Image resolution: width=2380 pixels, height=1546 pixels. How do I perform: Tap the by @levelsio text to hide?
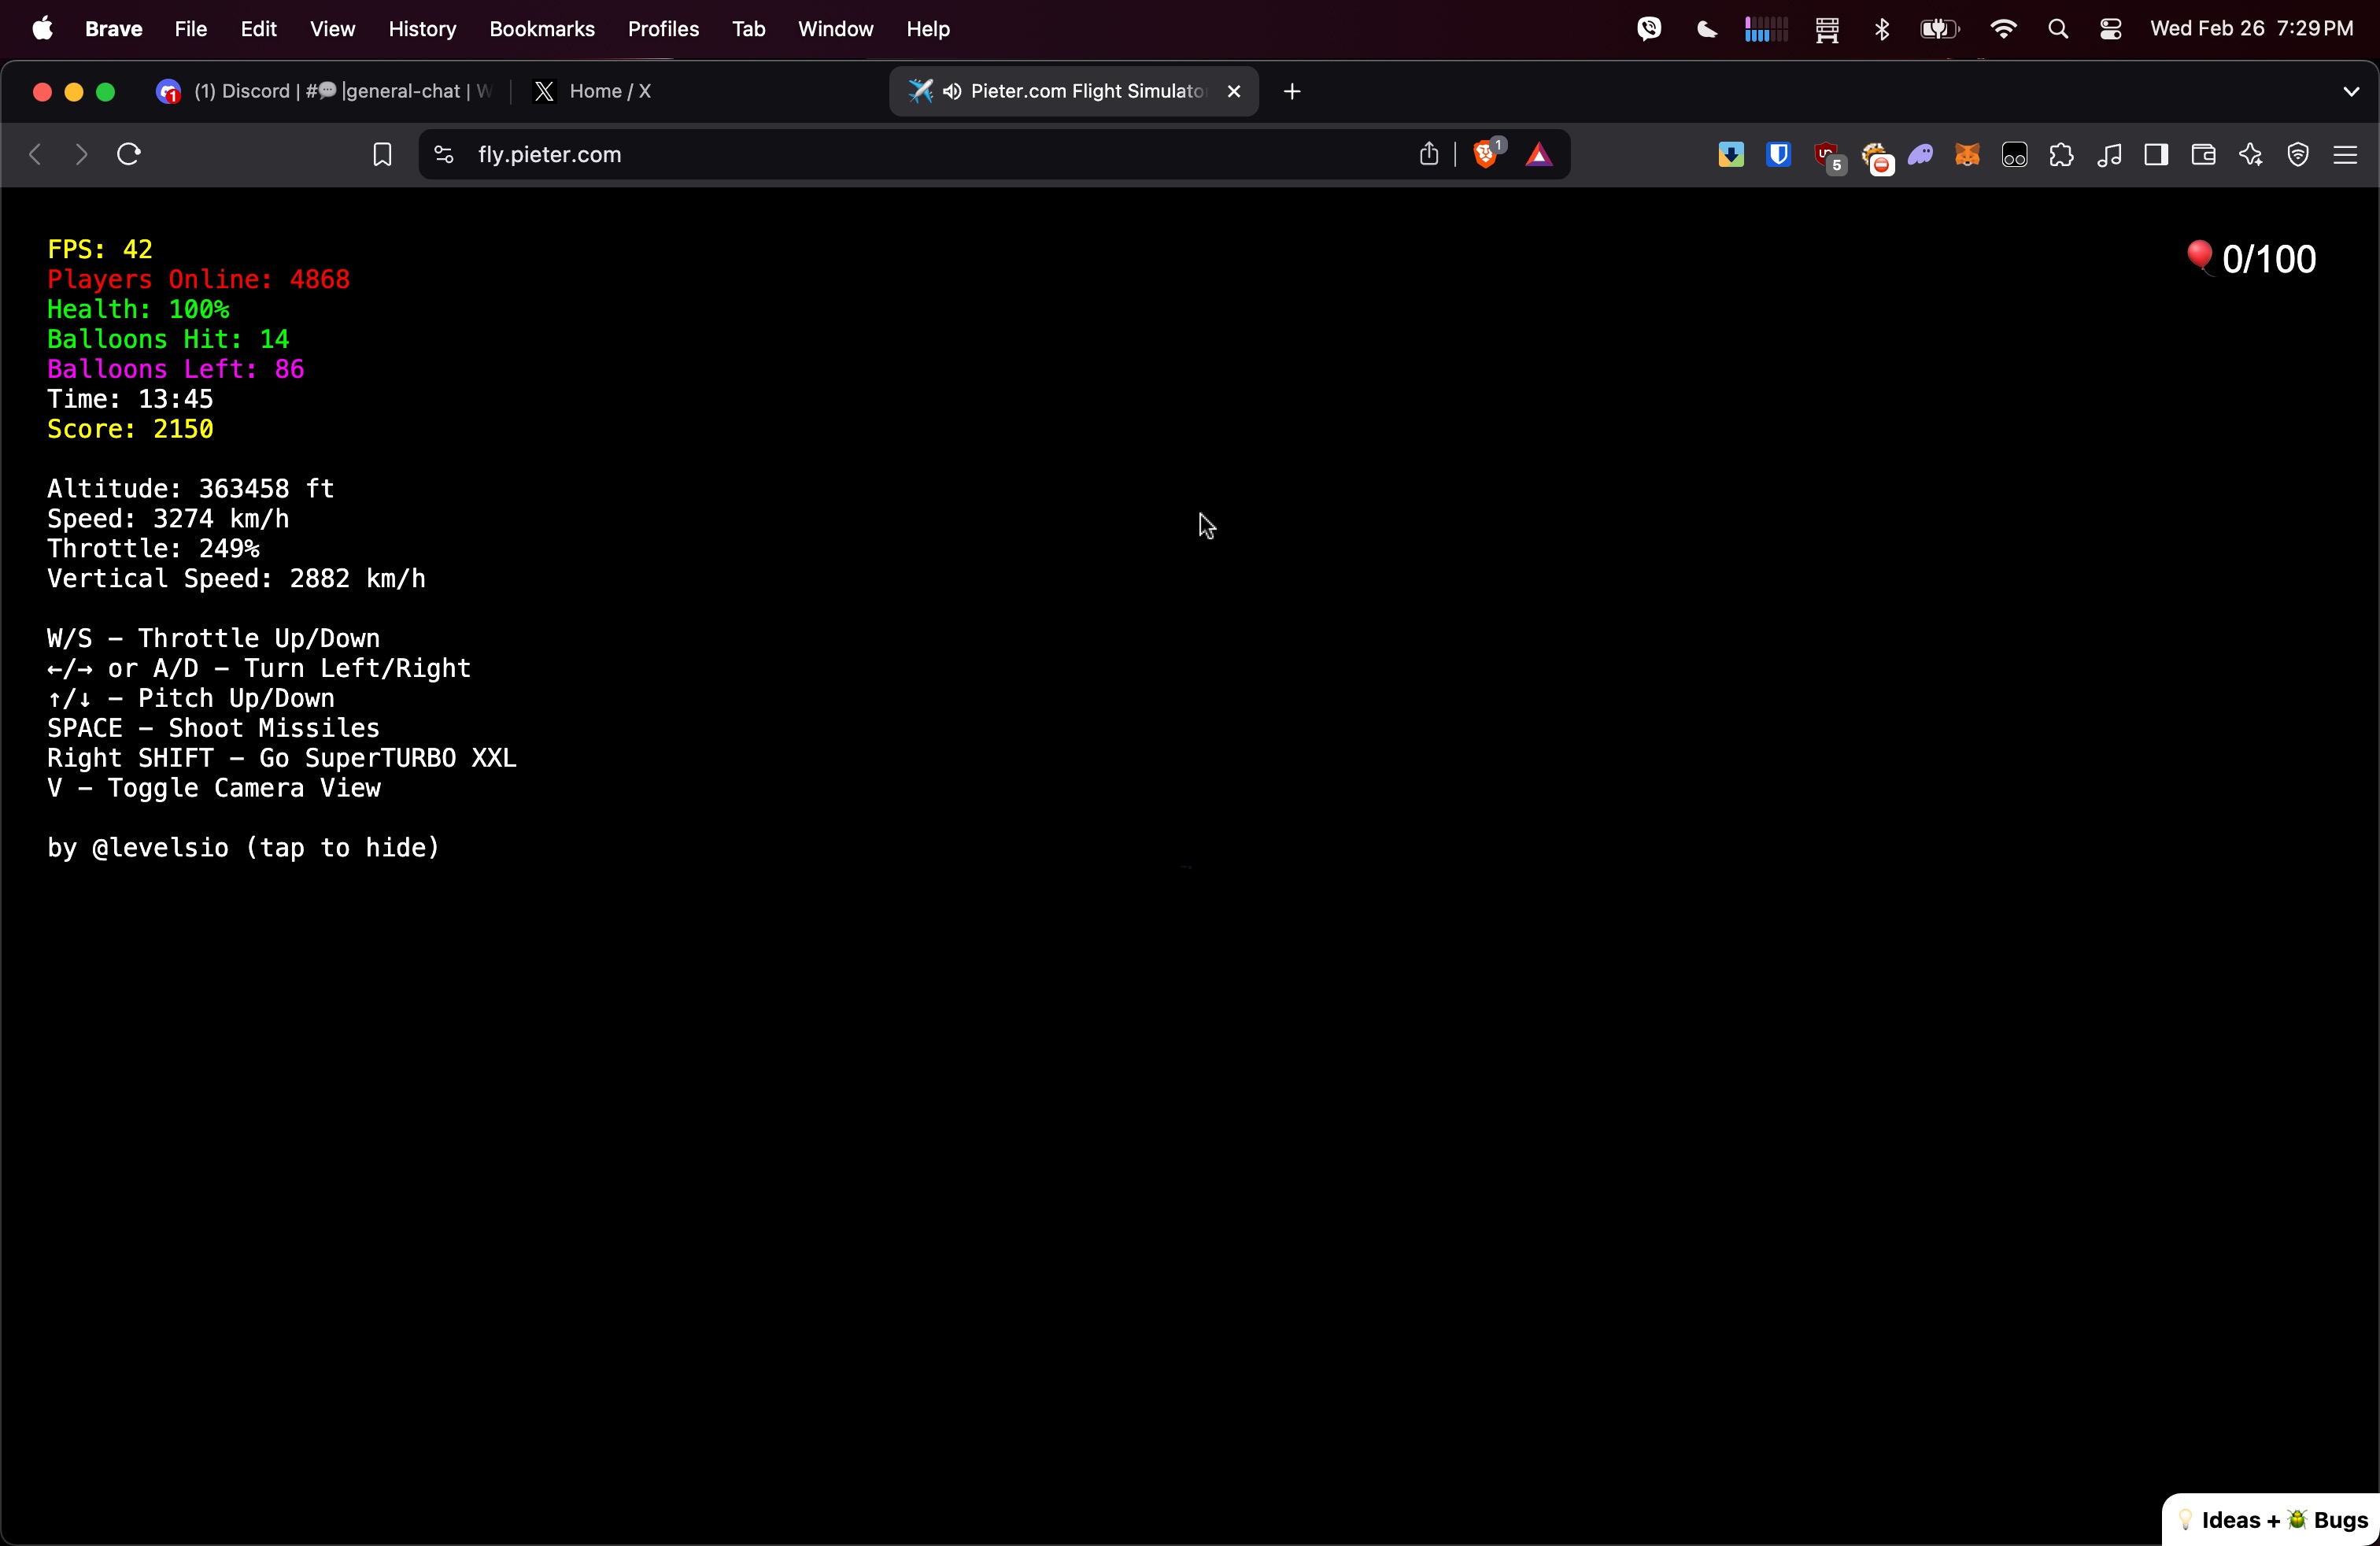pos(243,848)
